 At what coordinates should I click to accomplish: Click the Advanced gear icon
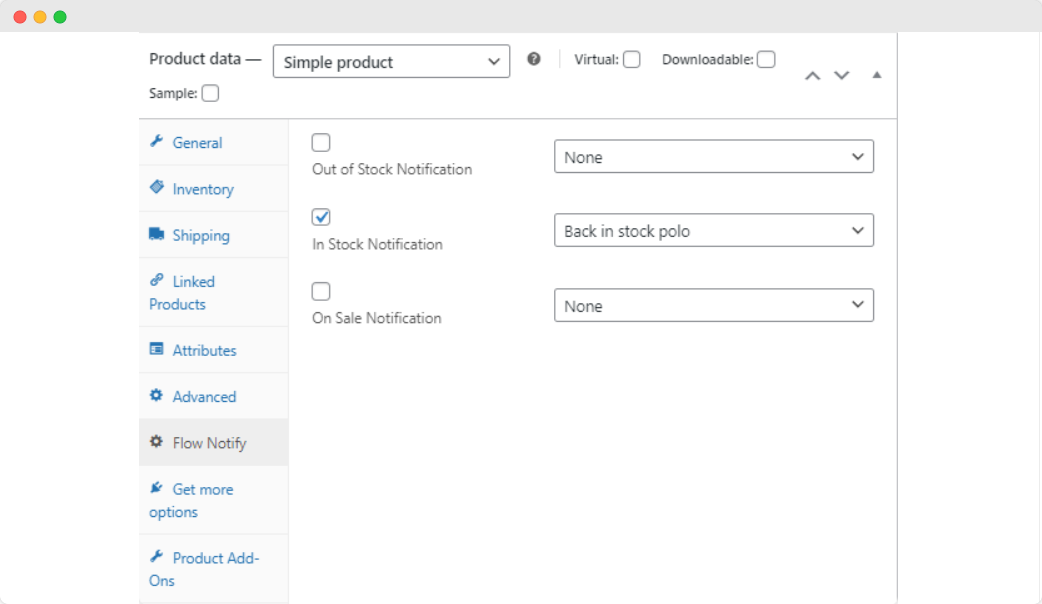pyautogui.click(x=156, y=396)
